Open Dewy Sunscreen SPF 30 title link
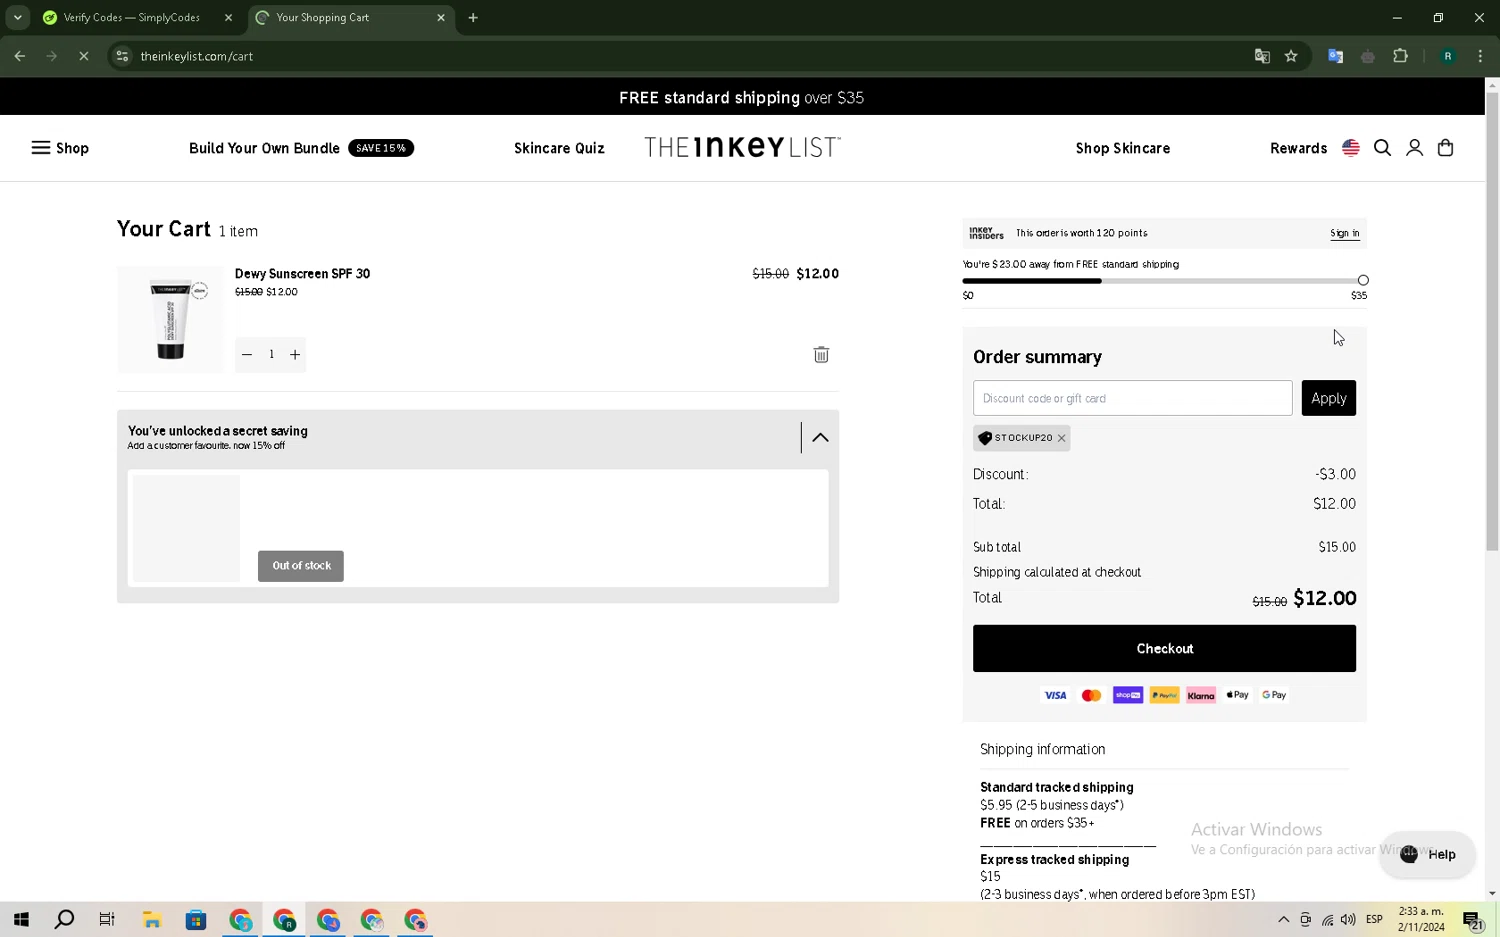This screenshot has width=1500, height=937. coord(302,274)
